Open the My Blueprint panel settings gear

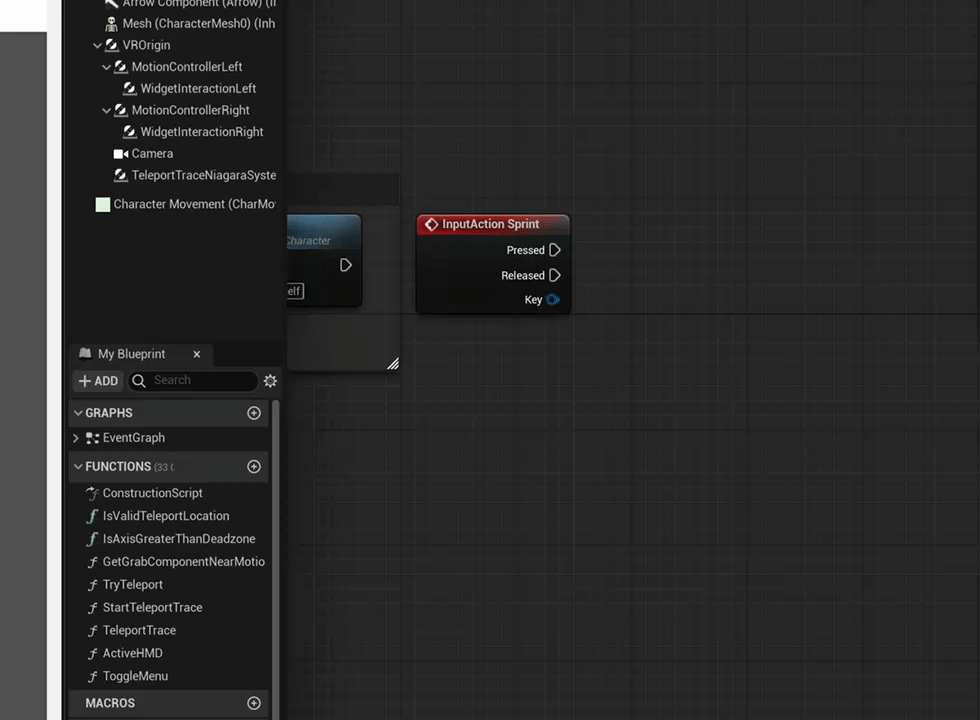pyautogui.click(x=269, y=380)
